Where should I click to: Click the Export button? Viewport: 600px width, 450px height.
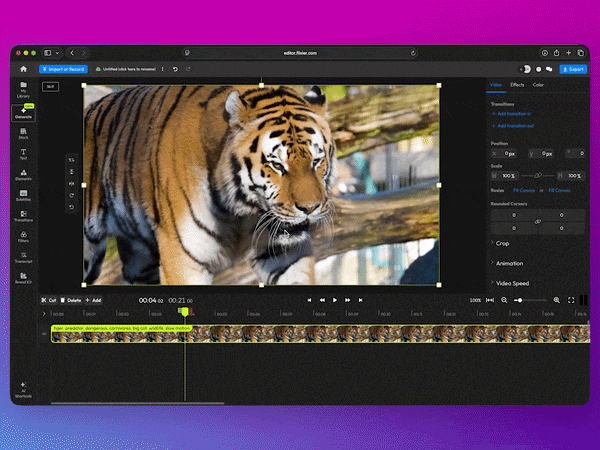[572, 69]
